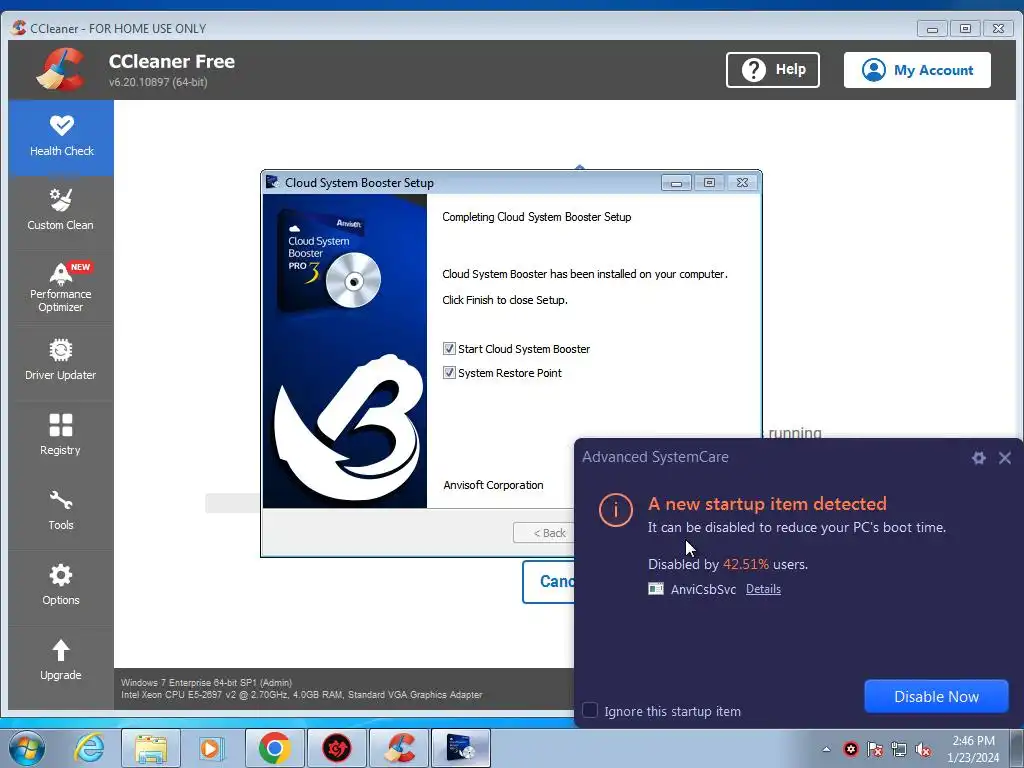Open the Registry cleaner section
The width and height of the screenshot is (1024, 768).
click(61, 434)
